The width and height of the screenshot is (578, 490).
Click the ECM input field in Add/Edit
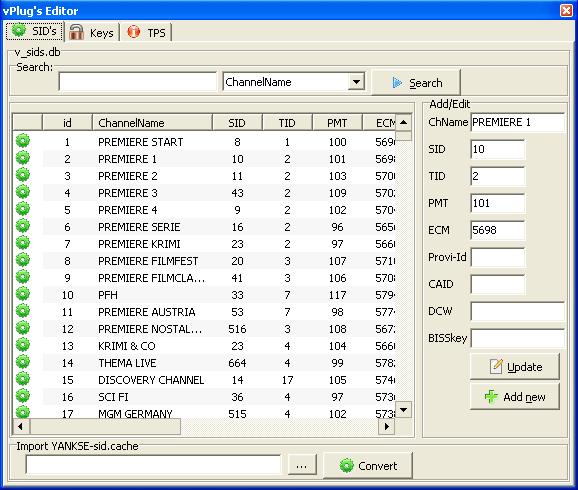coord(498,230)
